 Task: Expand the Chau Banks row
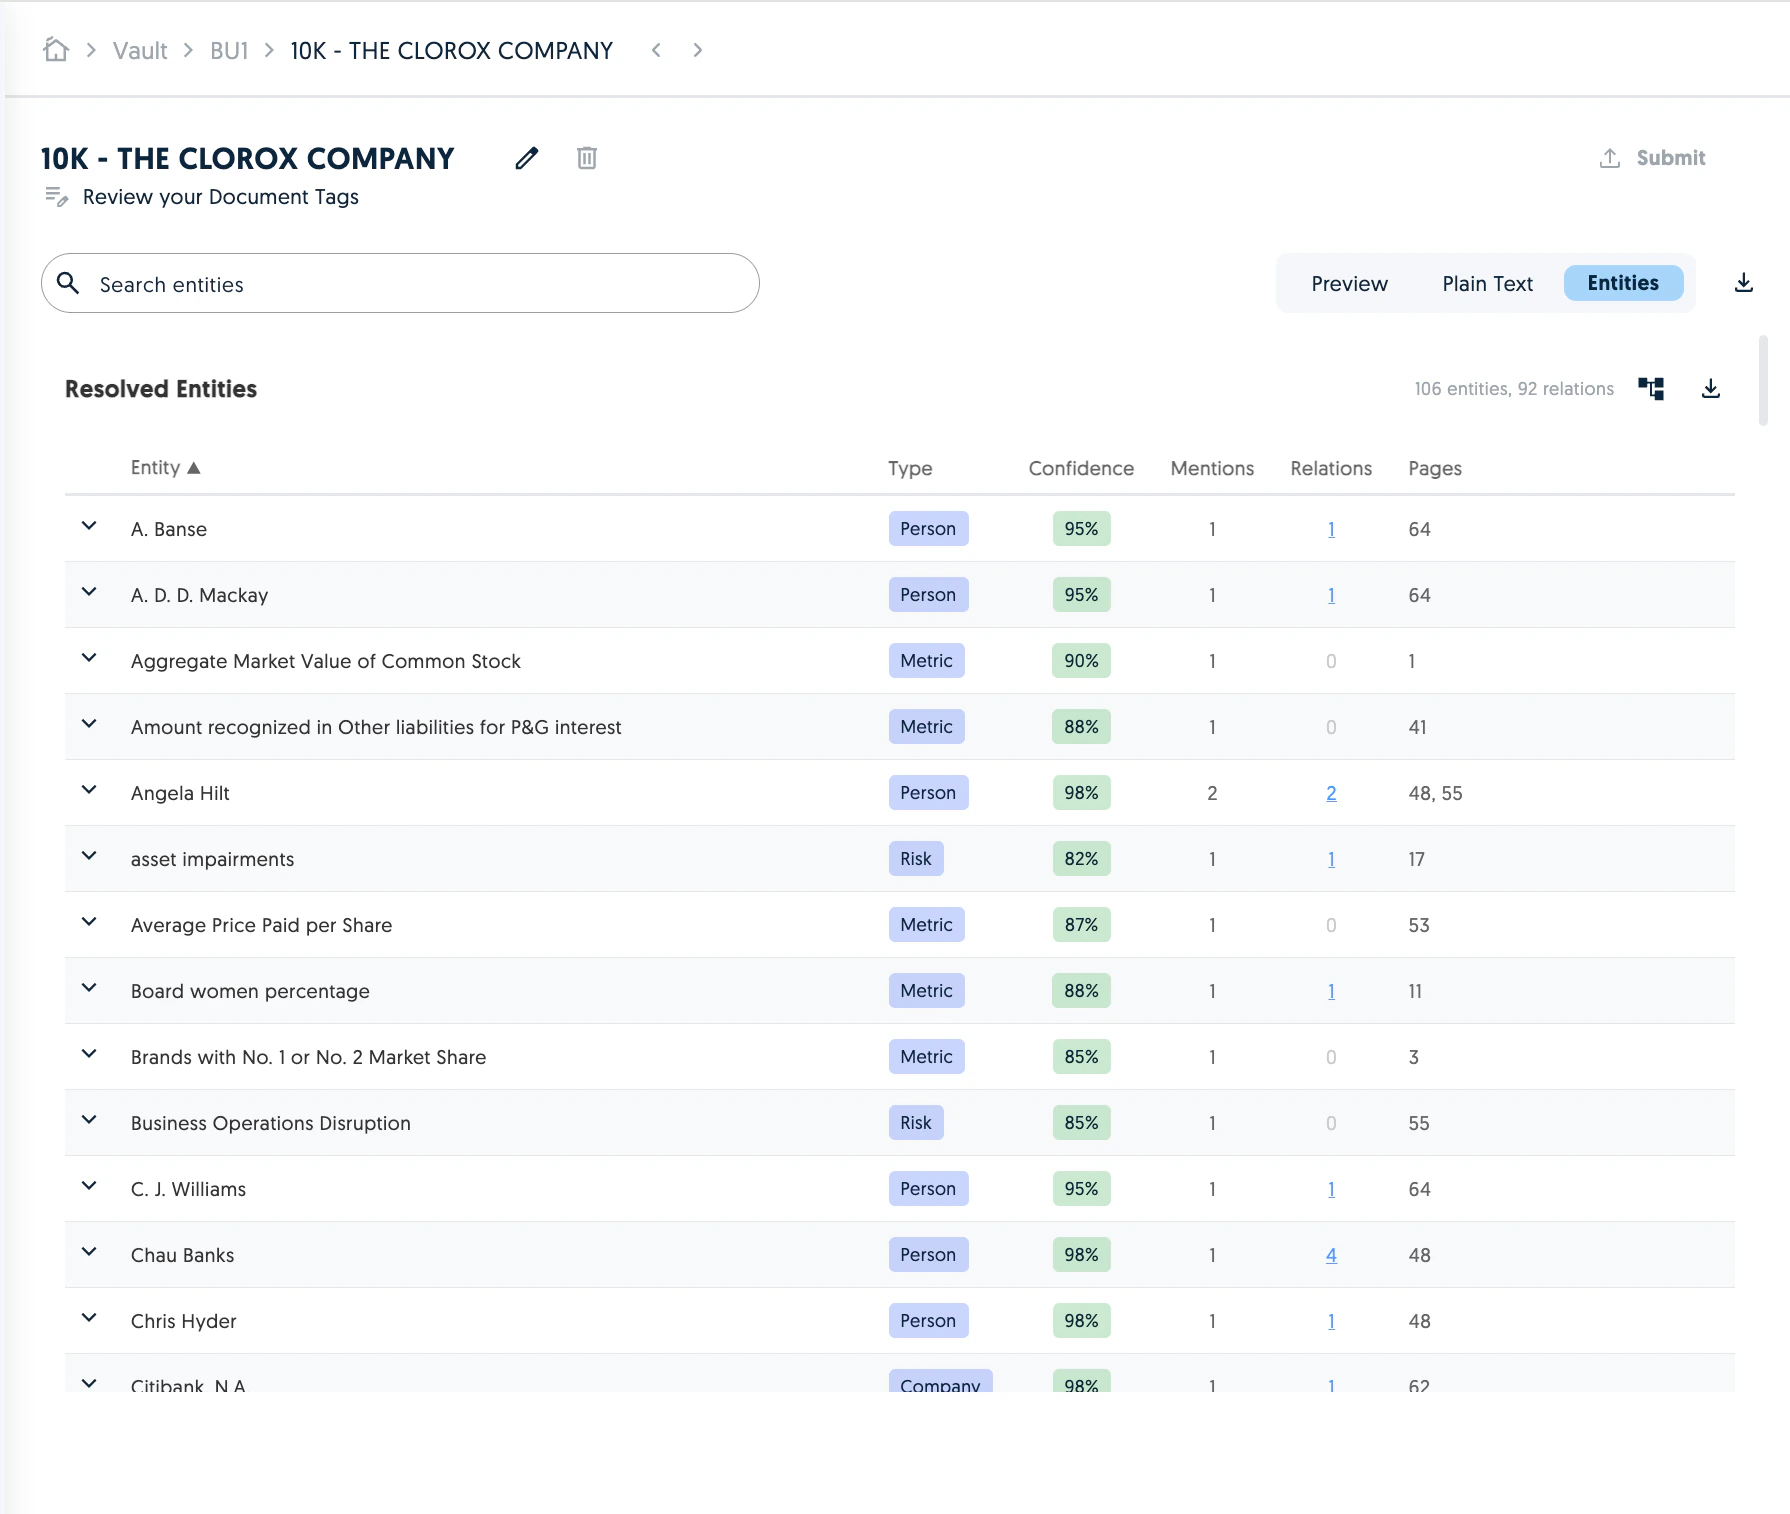89,1252
